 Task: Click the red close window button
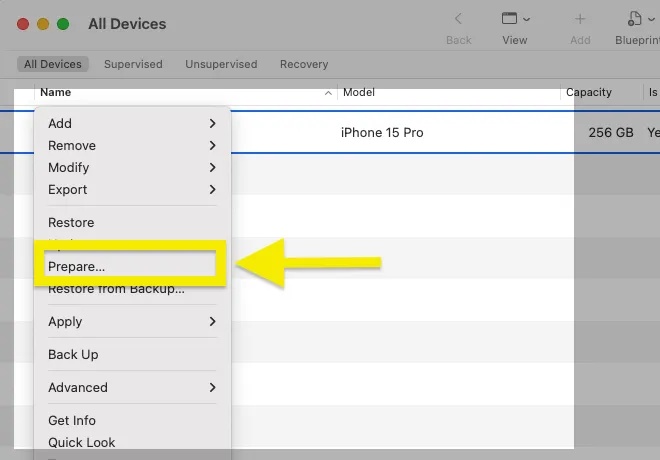[23, 24]
